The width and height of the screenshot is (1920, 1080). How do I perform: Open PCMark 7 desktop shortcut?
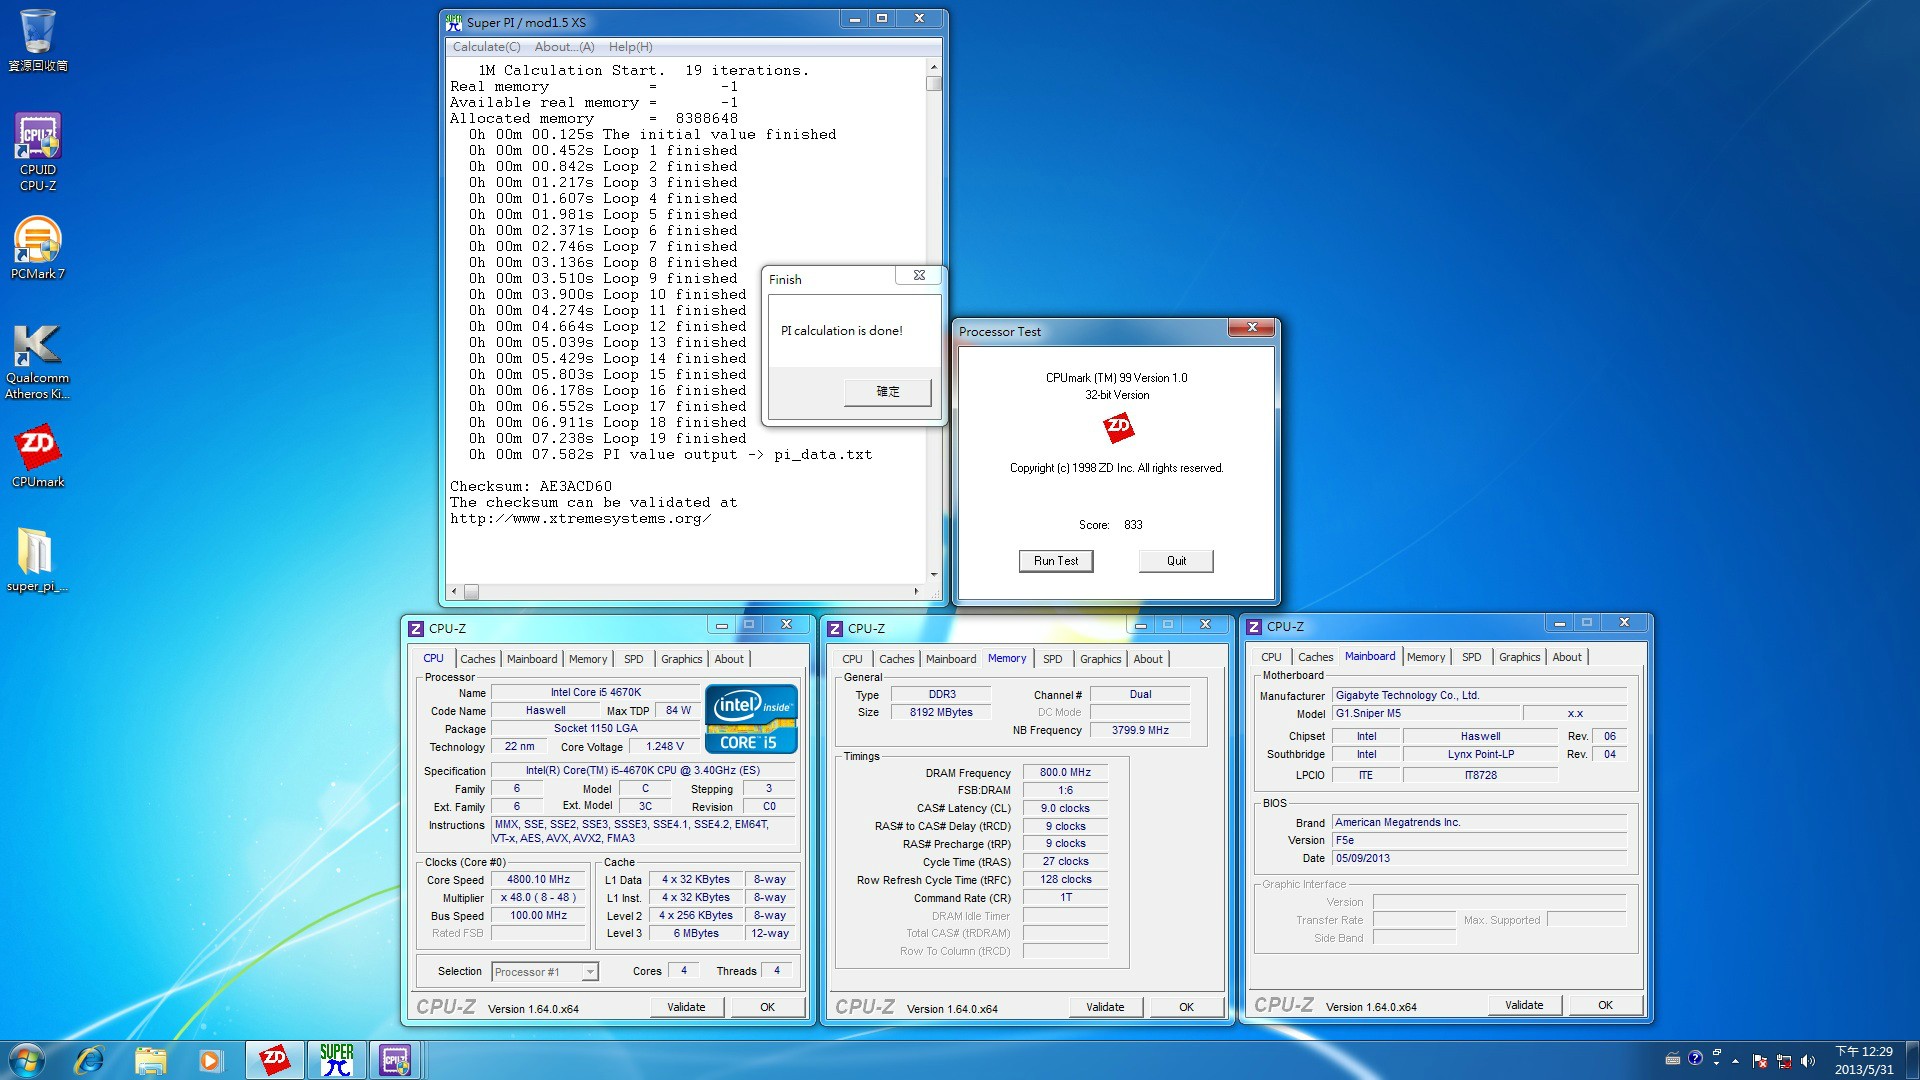coord(38,249)
